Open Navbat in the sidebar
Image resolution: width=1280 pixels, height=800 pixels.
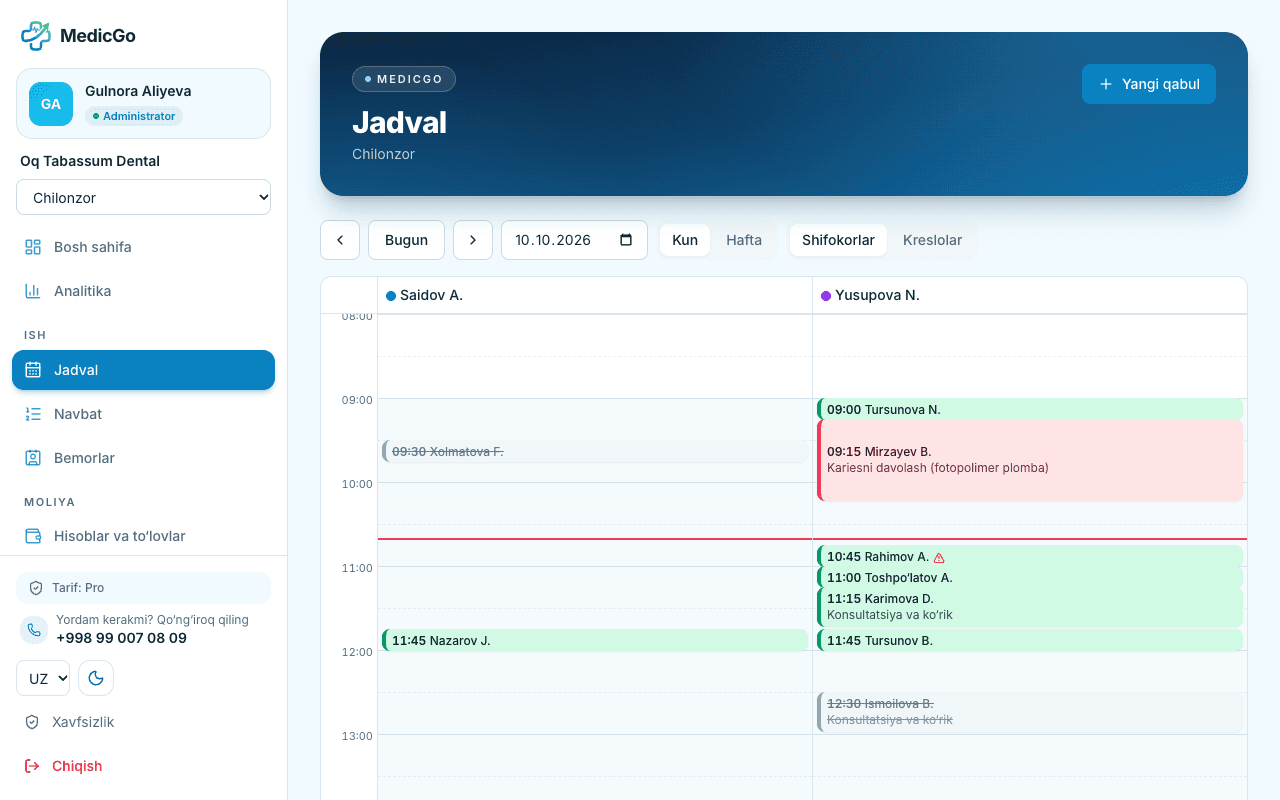144,414
